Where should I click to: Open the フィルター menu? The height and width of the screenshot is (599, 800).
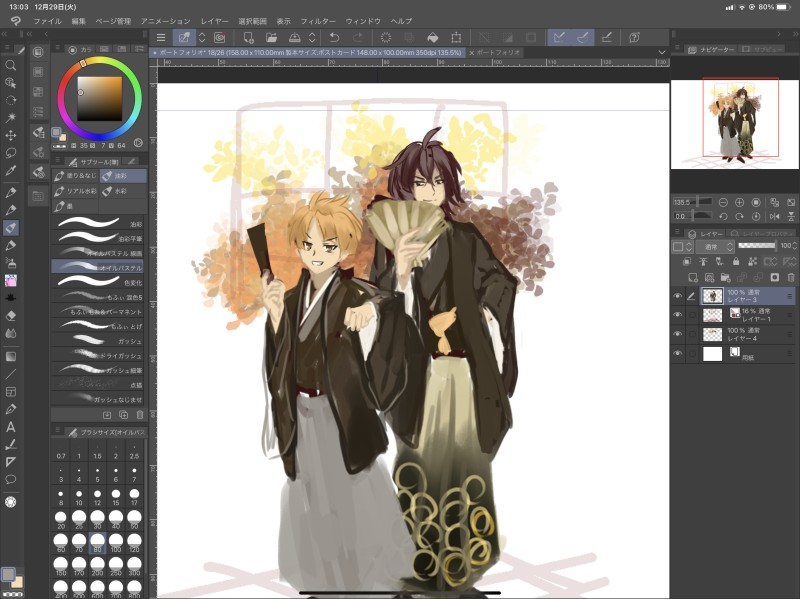[318, 21]
